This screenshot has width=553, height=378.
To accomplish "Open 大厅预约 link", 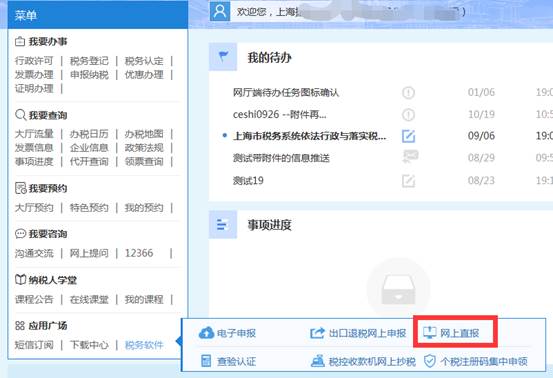I will pos(34,208).
